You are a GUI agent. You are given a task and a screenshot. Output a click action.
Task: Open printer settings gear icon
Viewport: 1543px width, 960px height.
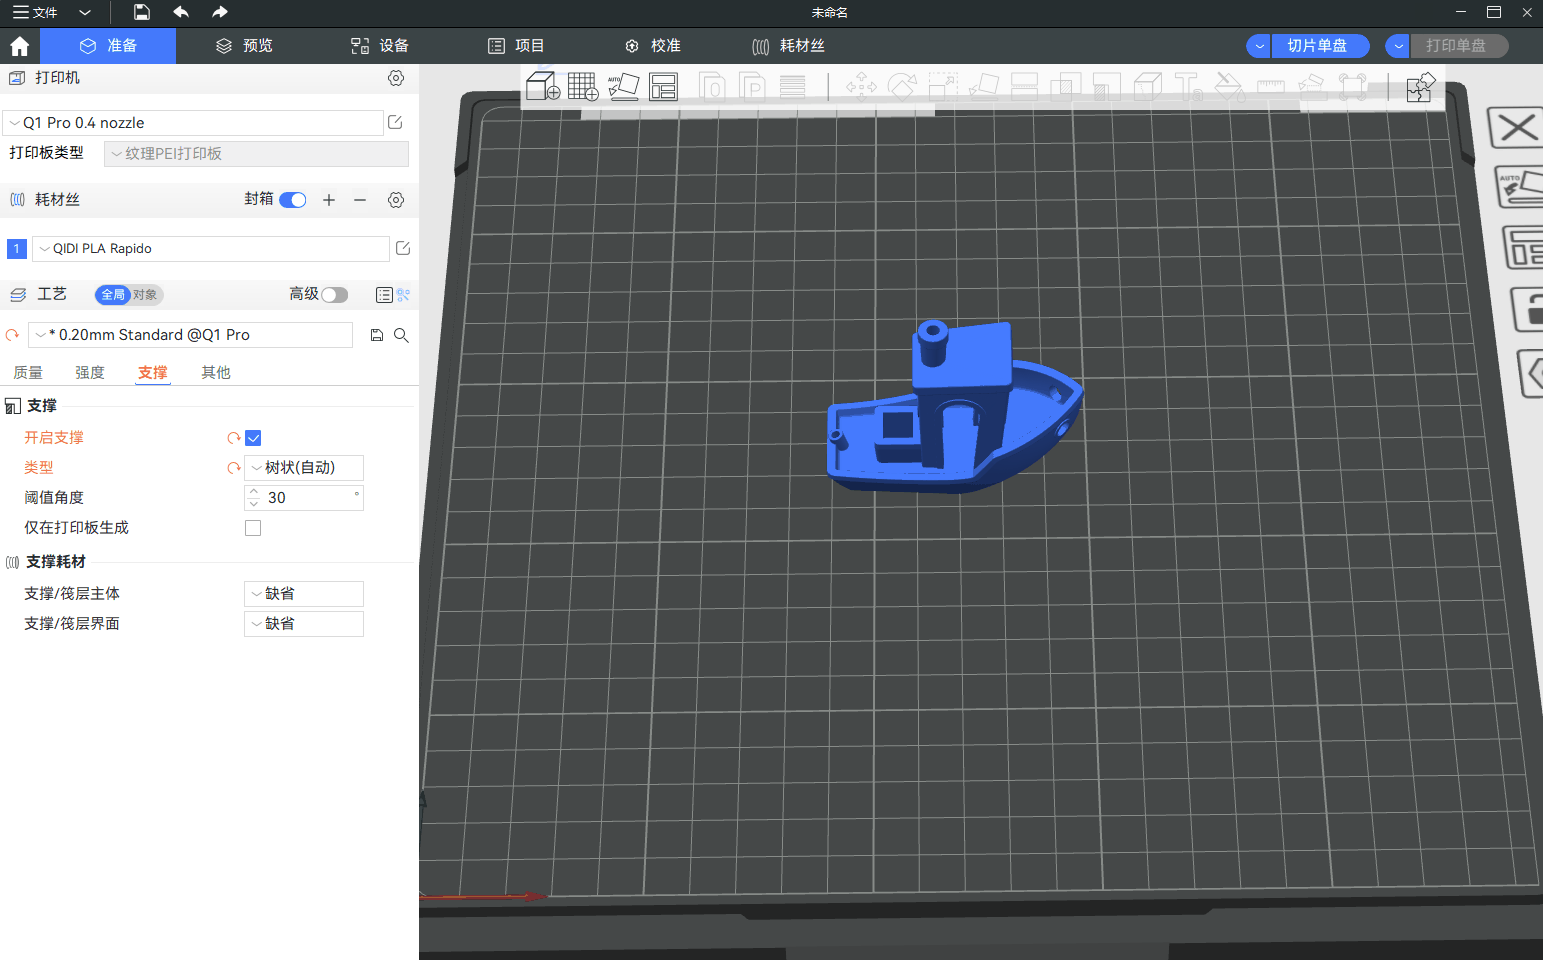396,78
